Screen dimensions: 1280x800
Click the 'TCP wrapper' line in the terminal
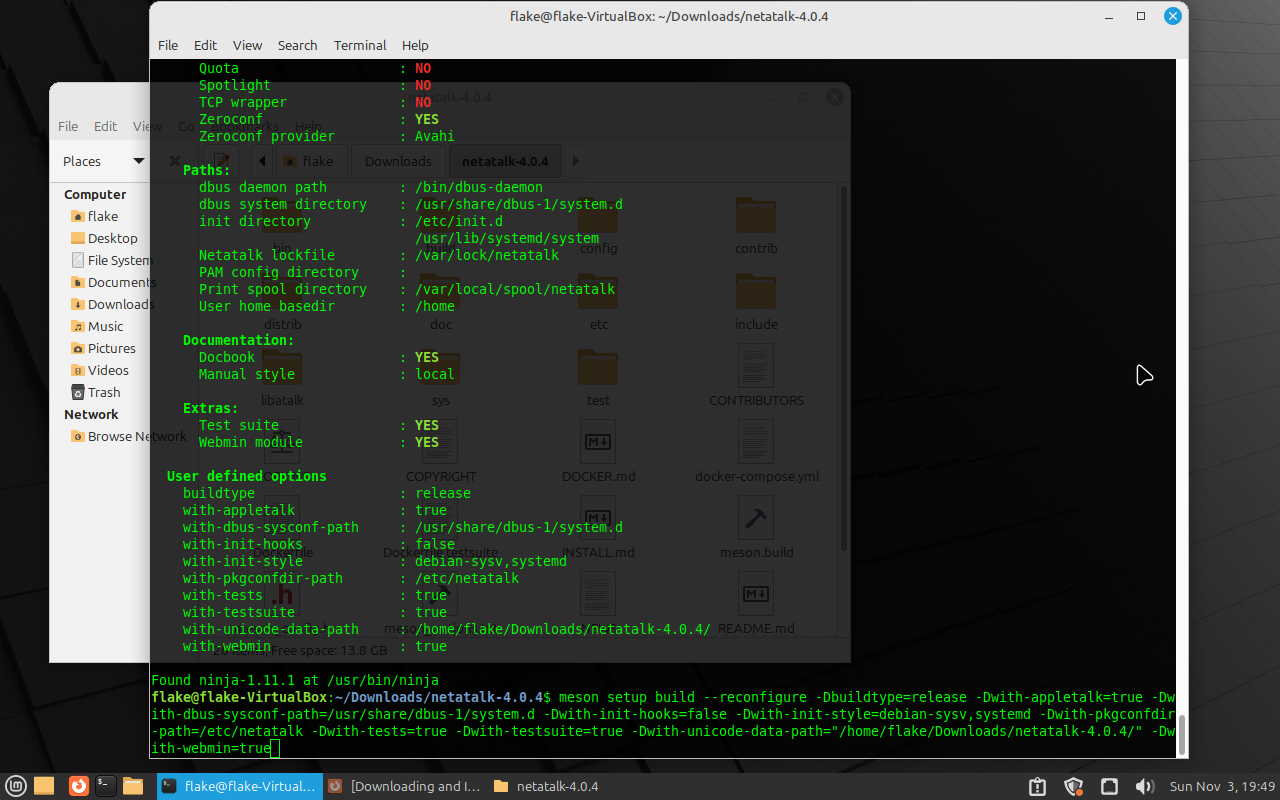coord(315,102)
